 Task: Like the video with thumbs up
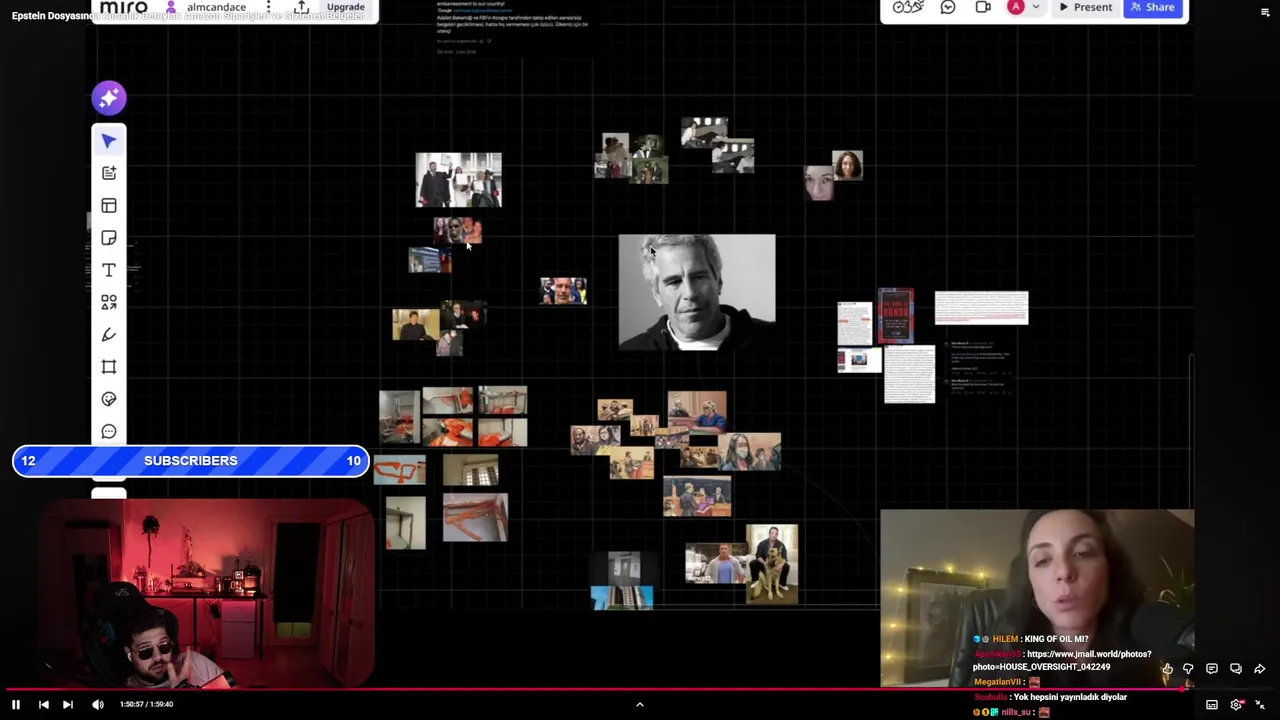pos(1167,669)
